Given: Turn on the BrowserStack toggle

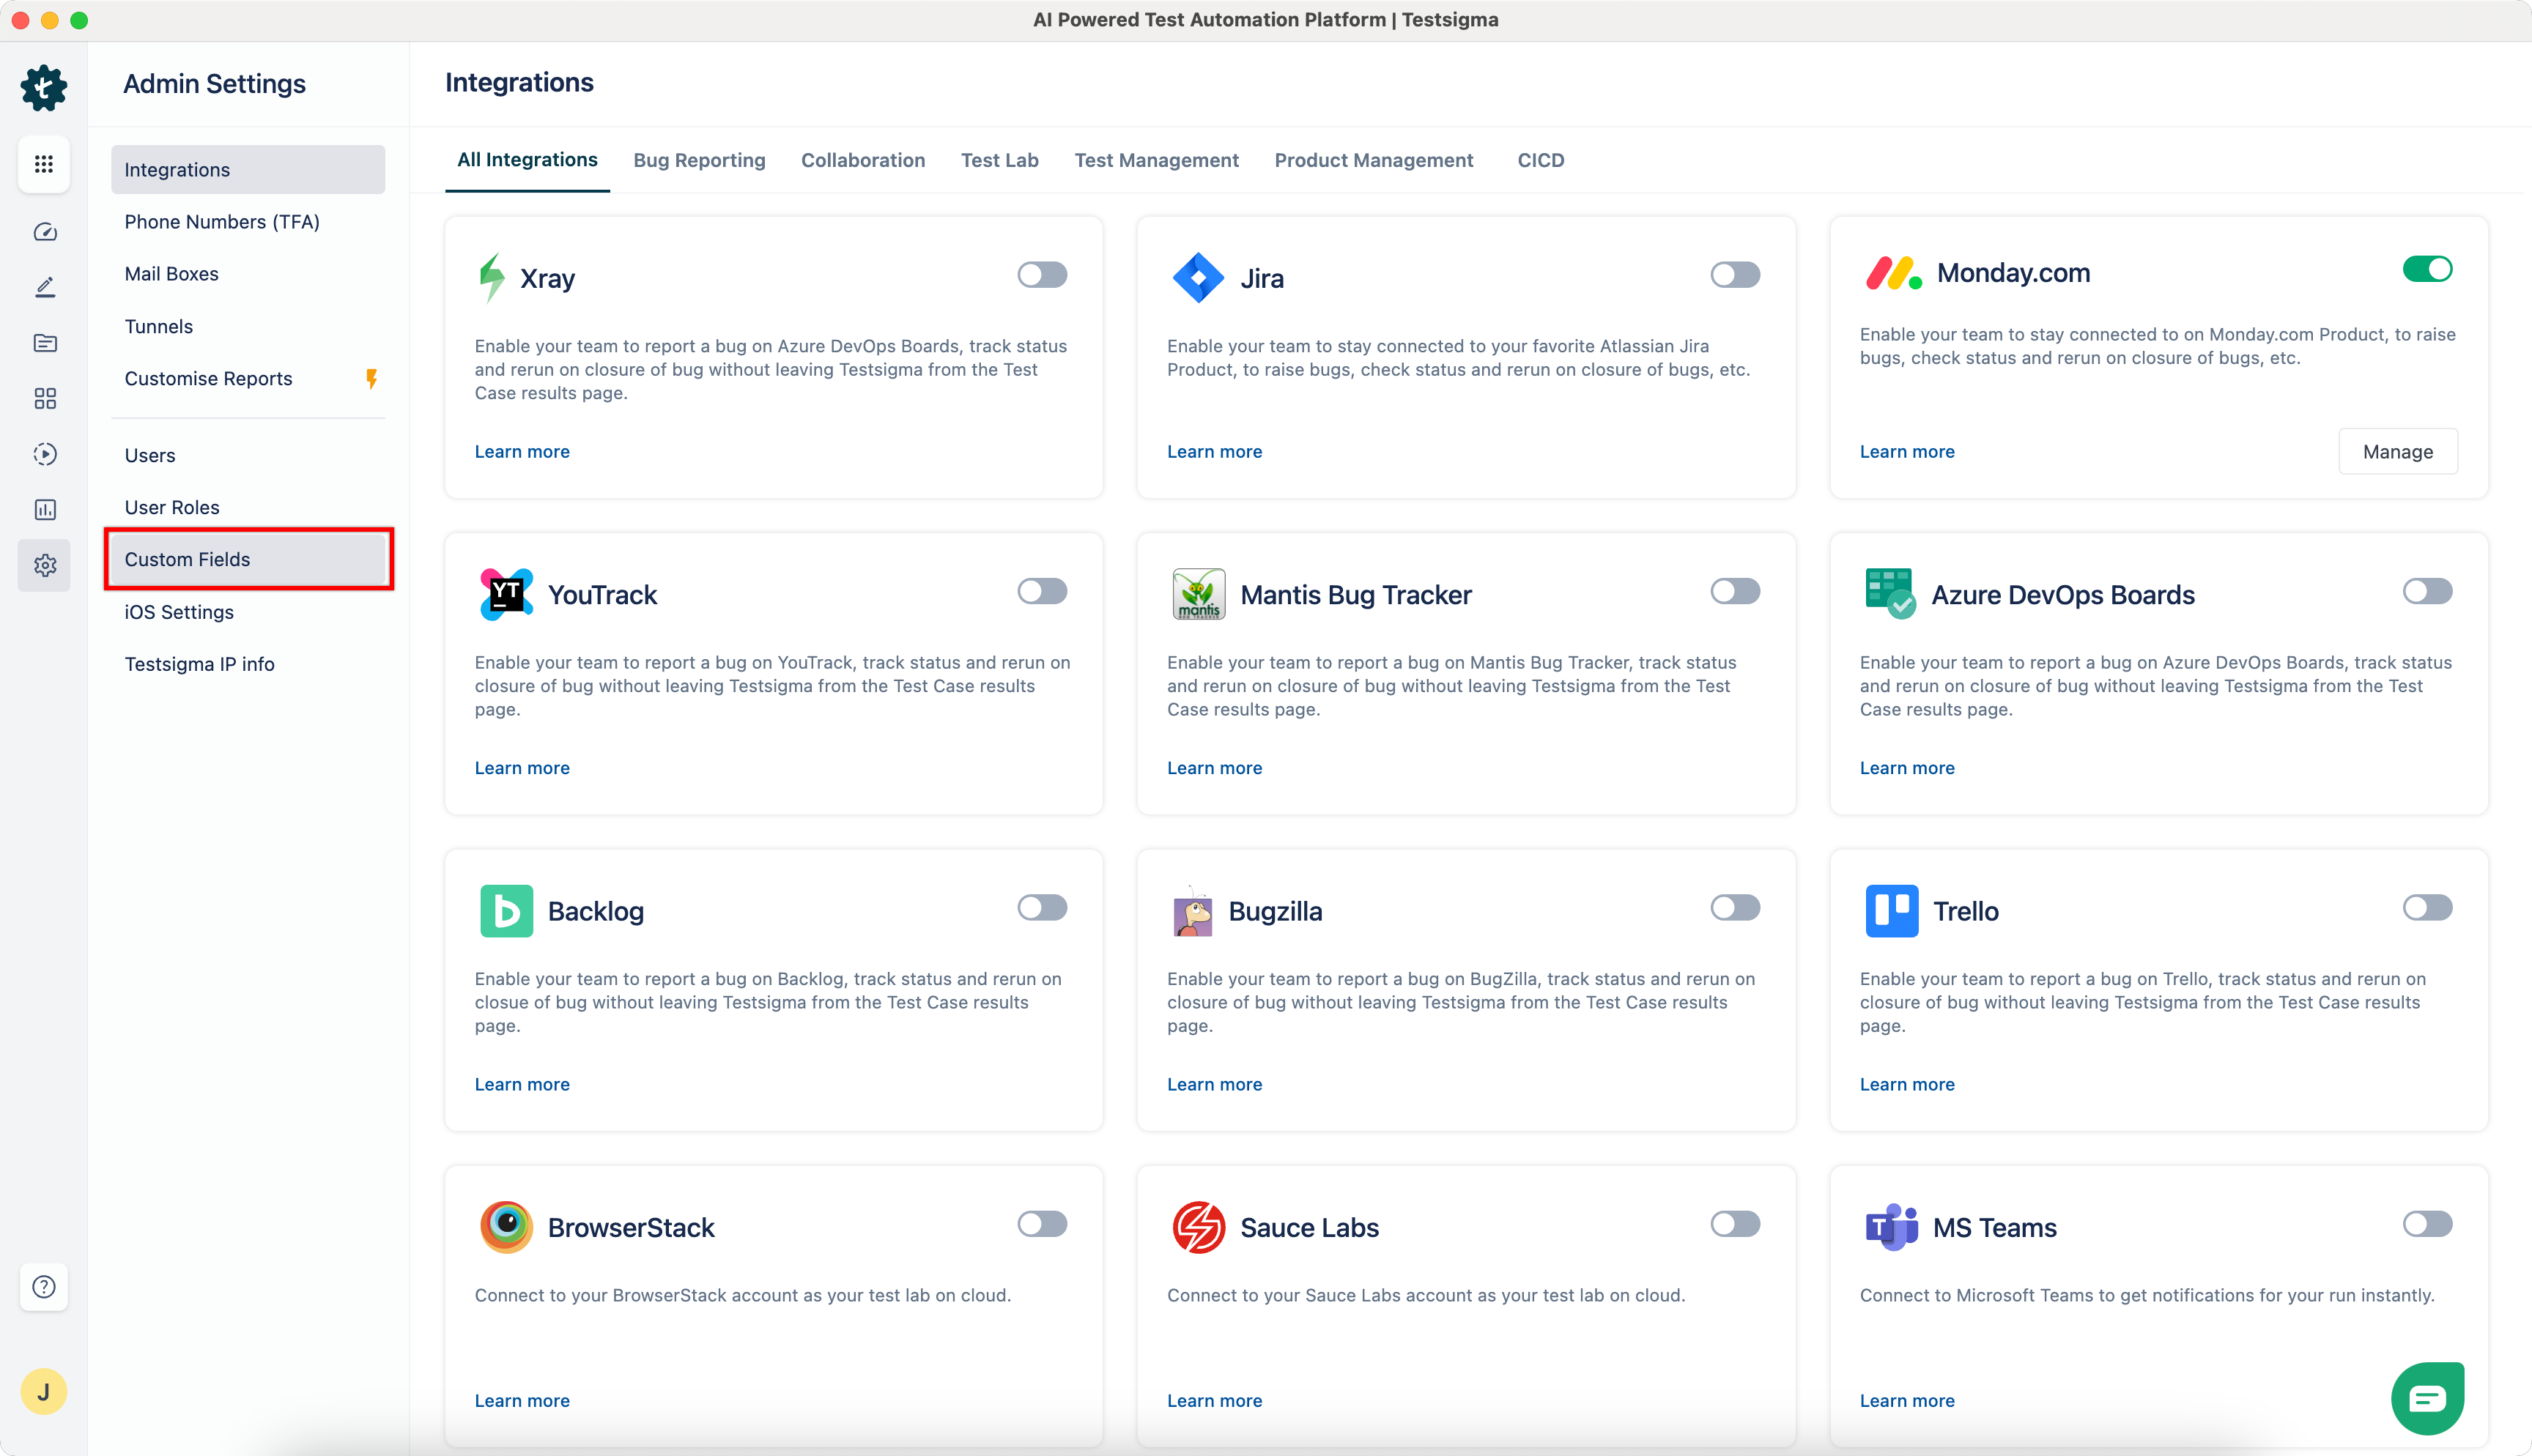Looking at the screenshot, I should (x=1042, y=1224).
